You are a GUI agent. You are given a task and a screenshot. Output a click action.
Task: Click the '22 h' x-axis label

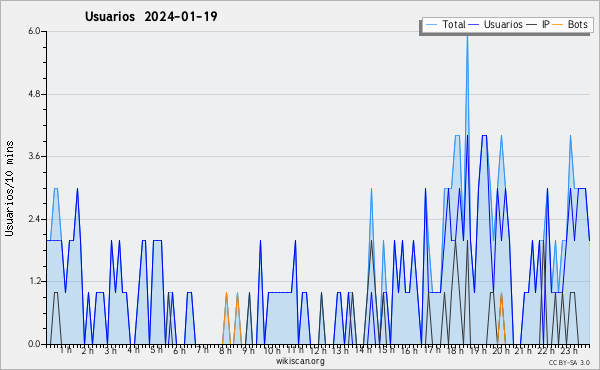coord(546,351)
